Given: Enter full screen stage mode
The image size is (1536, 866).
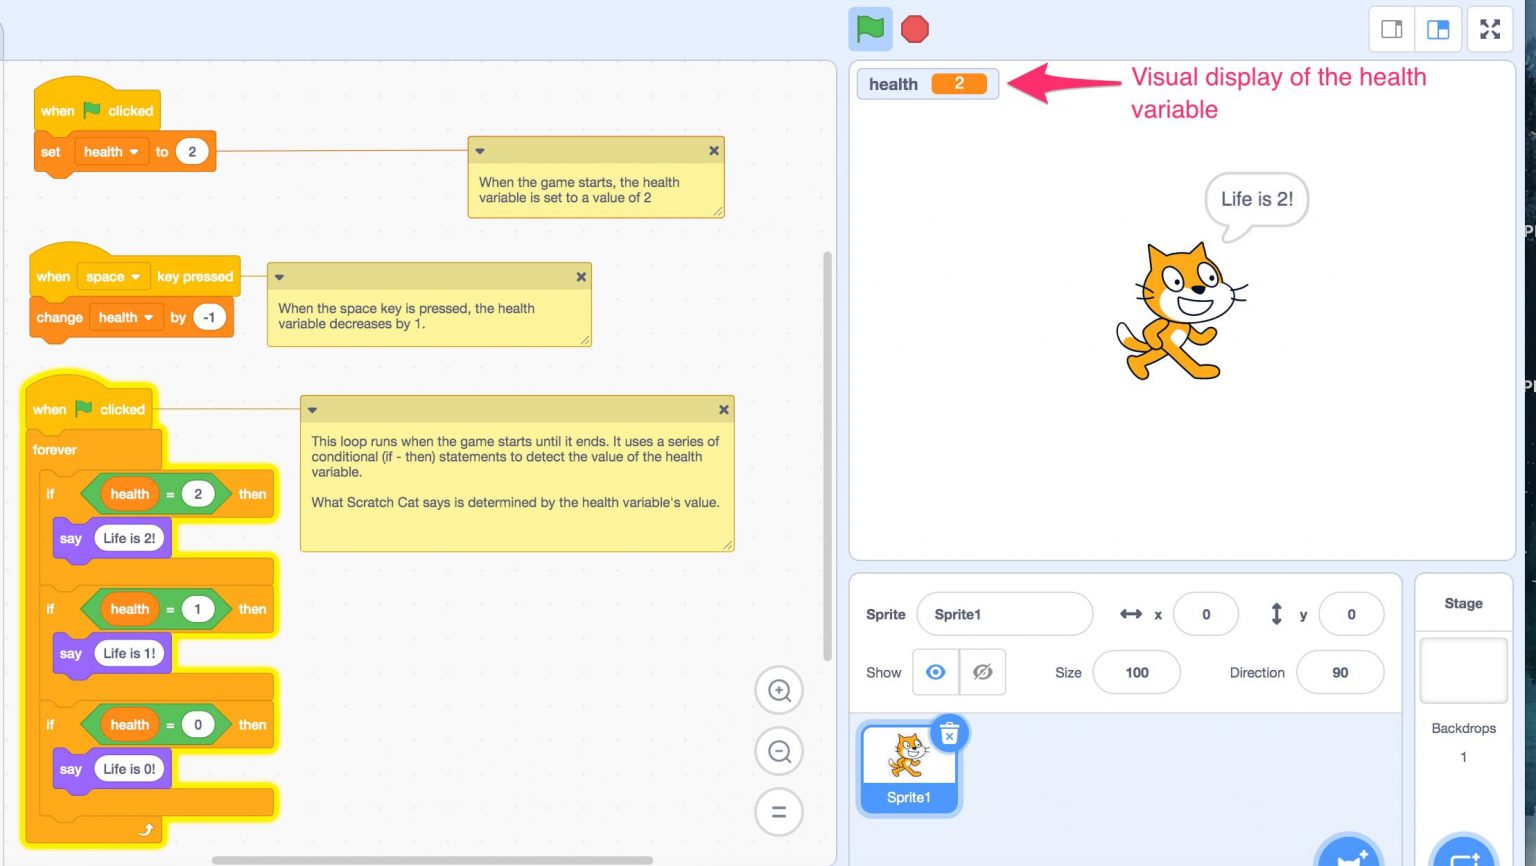Looking at the screenshot, I should coord(1490,29).
